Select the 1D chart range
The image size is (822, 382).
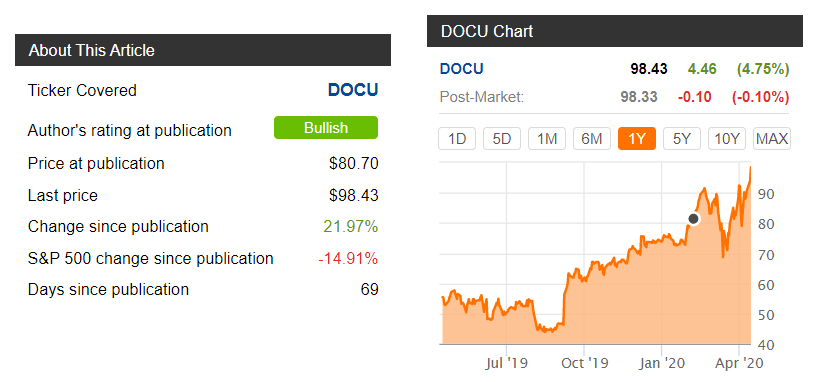(457, 139)
